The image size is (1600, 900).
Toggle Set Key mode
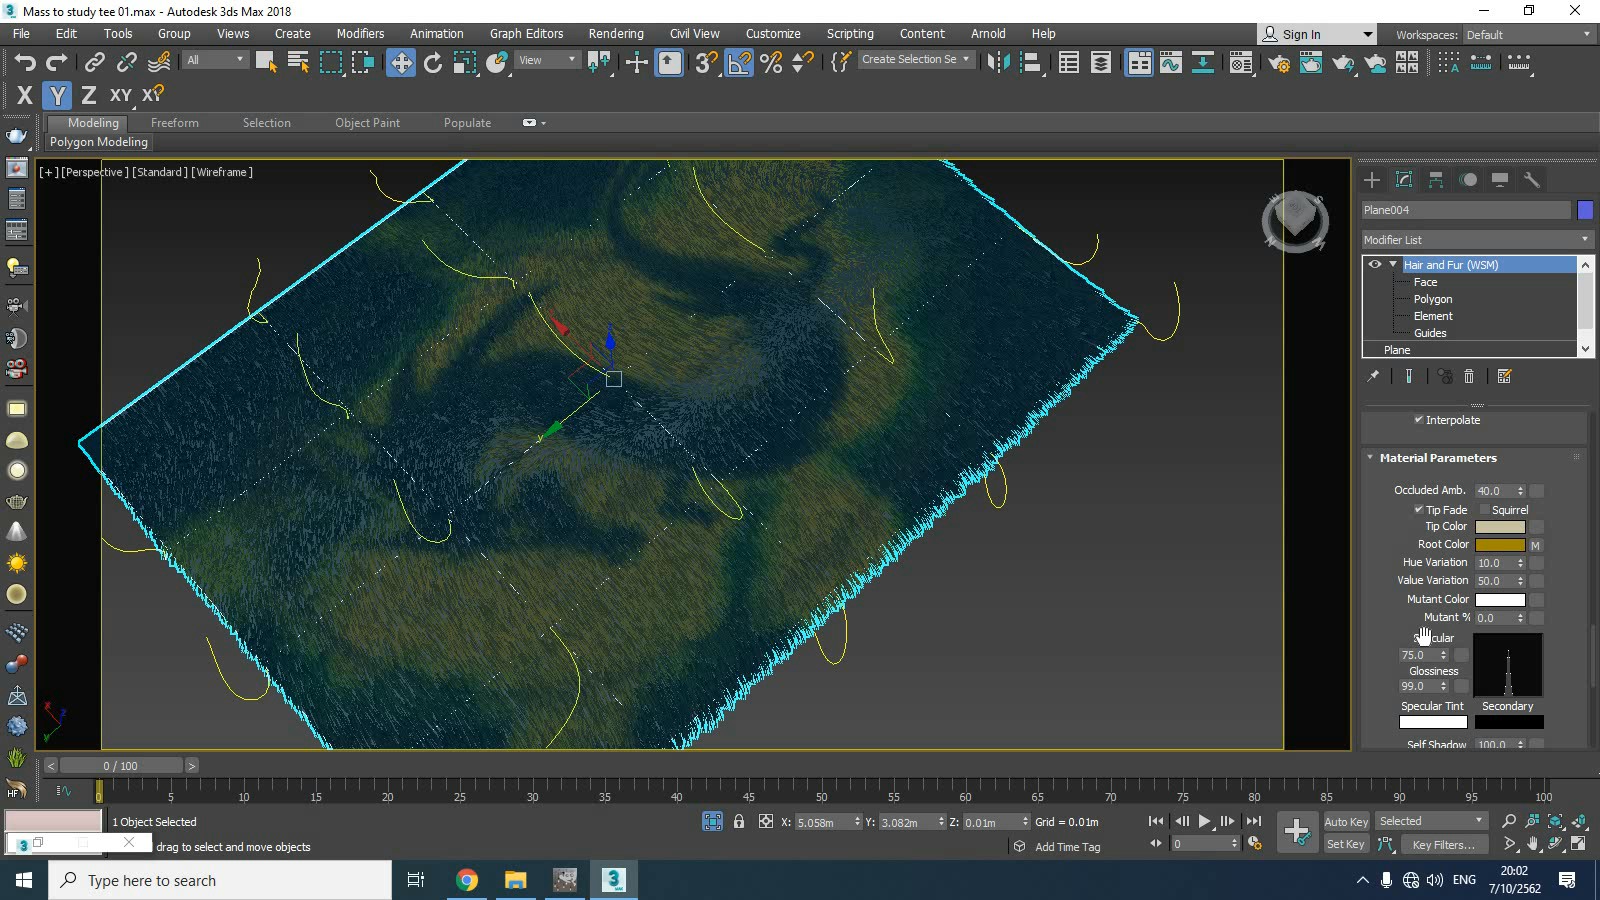pos(1346,844)
